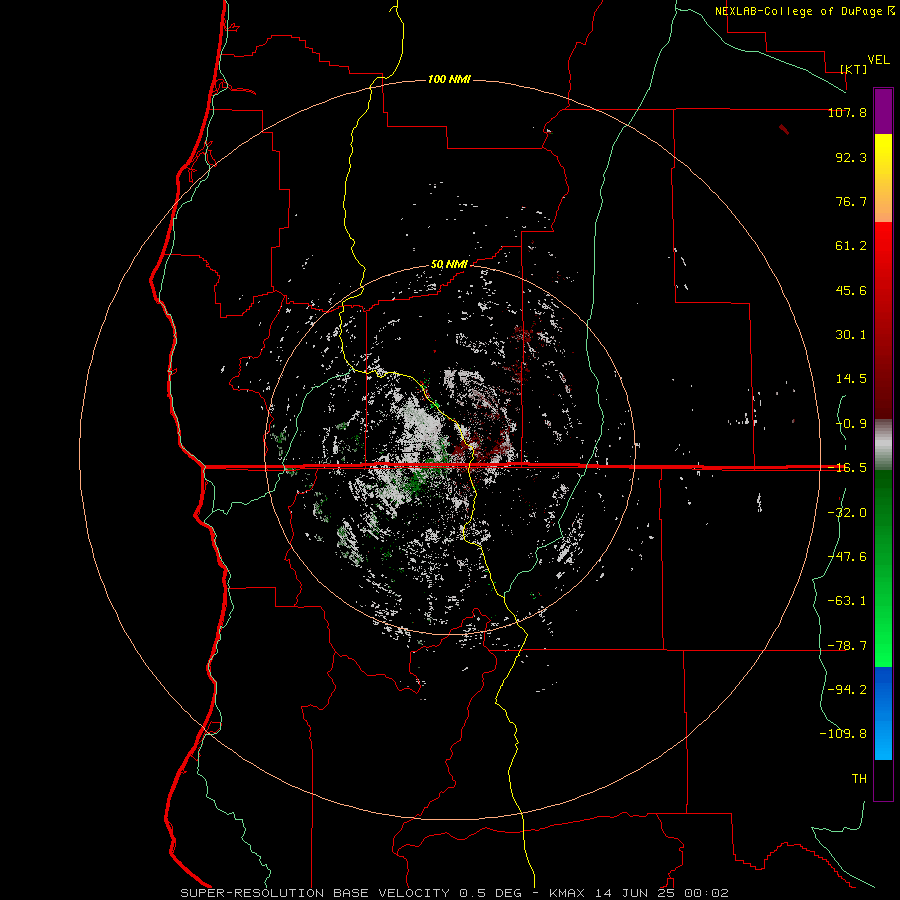Click the 14.5 velocity scale value
The image size is (900, 900).
(851, 379)
